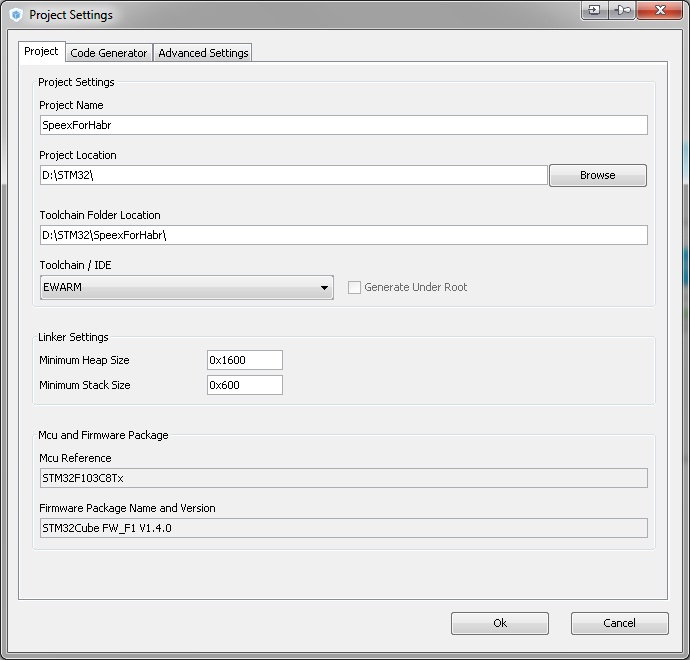This screenshot has width=690, height=660.
Task: Toggle the Generate Under Root checkbox
Action: (x=354, y=287)
